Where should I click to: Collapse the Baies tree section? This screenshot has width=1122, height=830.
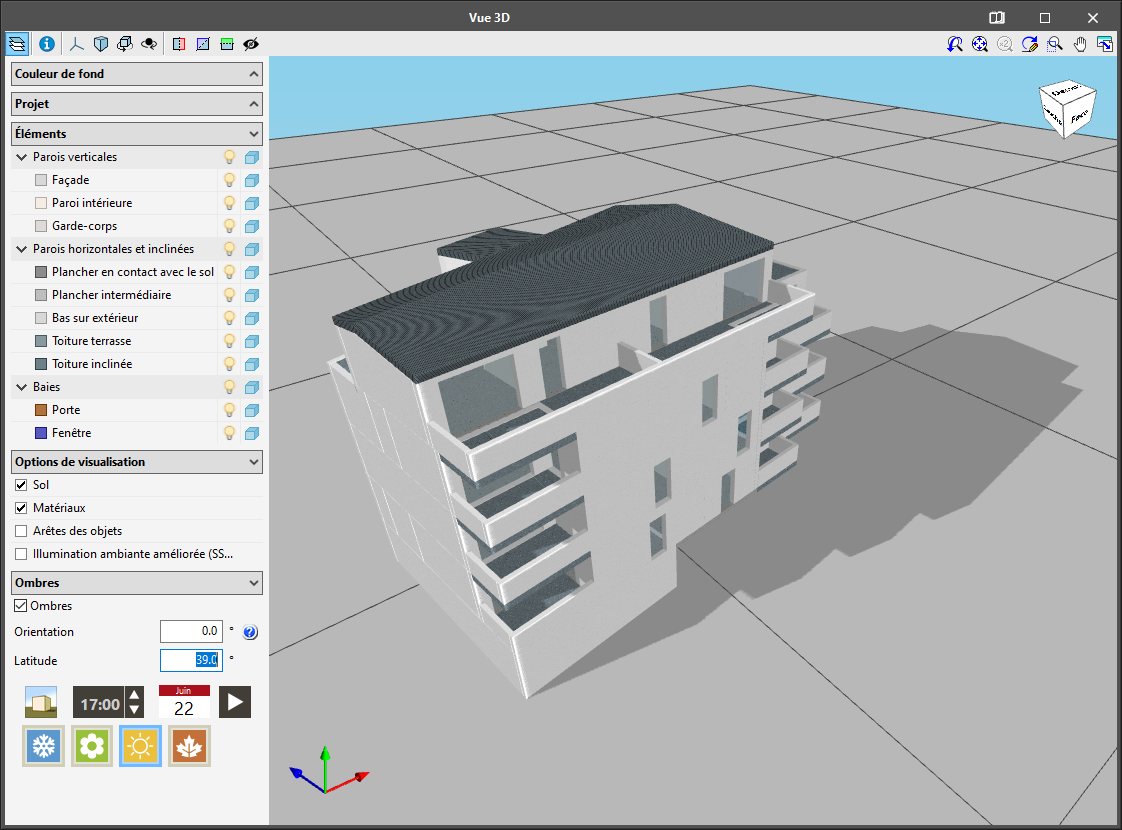point(21,386)
